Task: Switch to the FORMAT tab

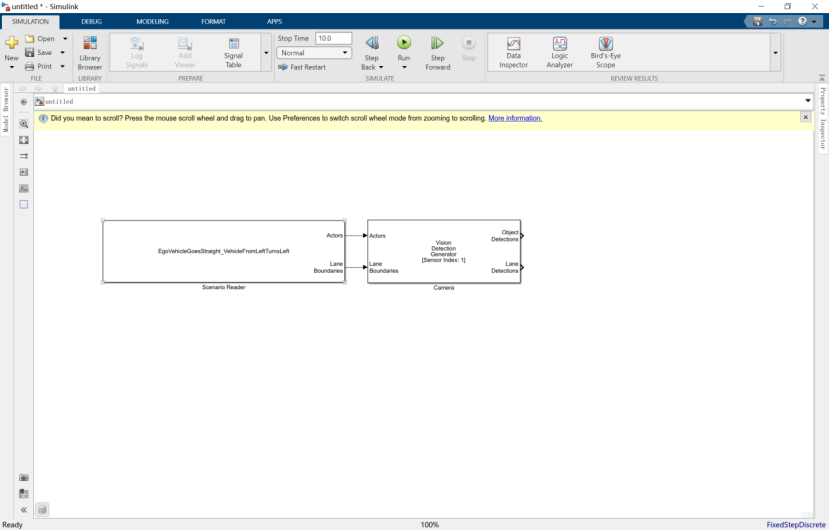Action: (x=213, y=22)
